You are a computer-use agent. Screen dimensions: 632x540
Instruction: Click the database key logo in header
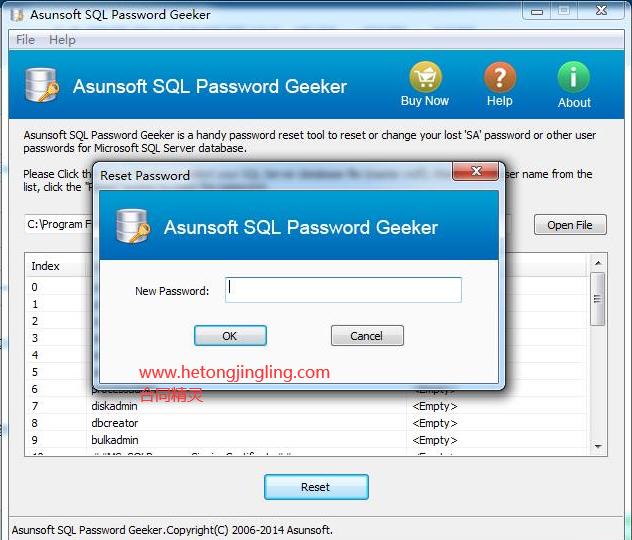point(42,85)
